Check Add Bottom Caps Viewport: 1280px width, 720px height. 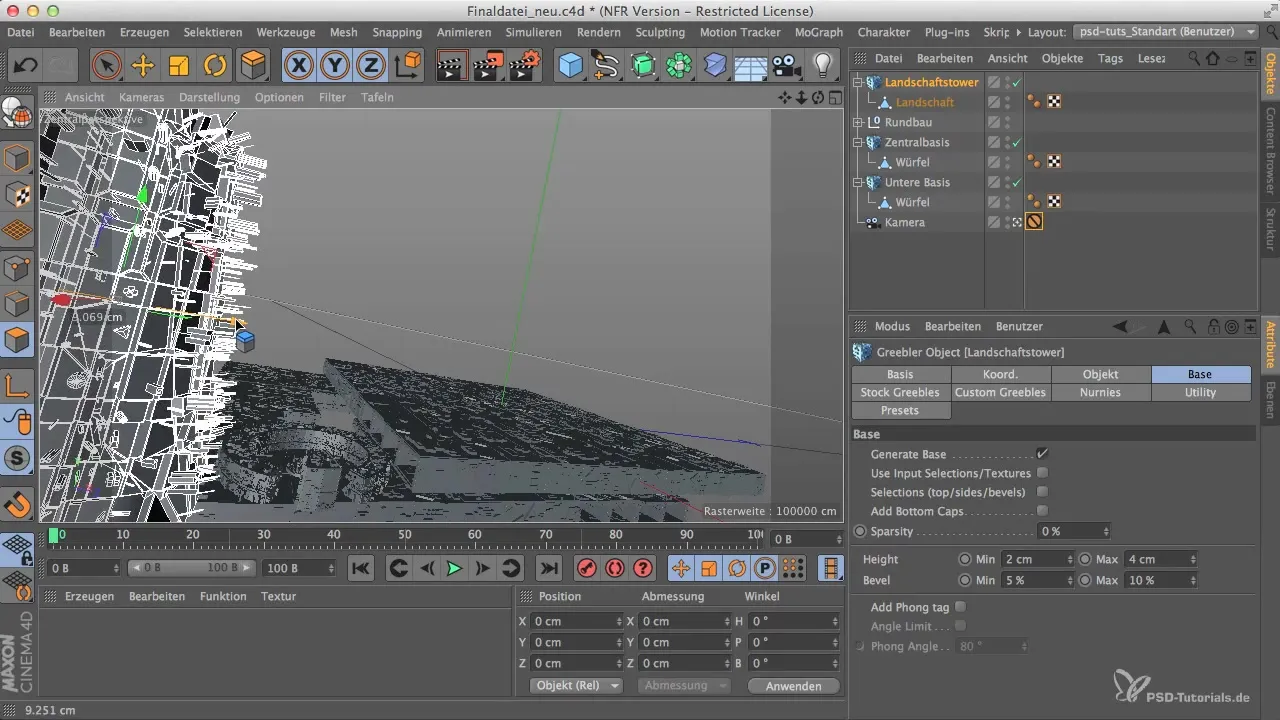1042,511
